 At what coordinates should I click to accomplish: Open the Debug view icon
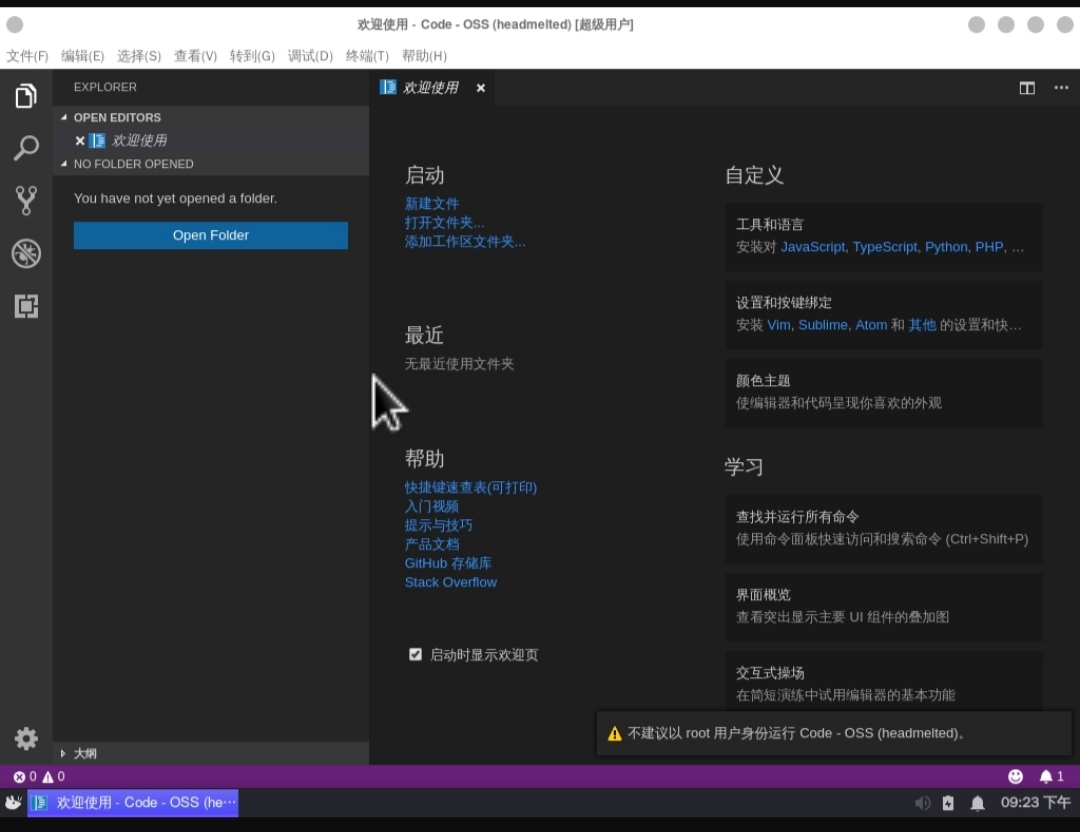(x=26, y=253)
